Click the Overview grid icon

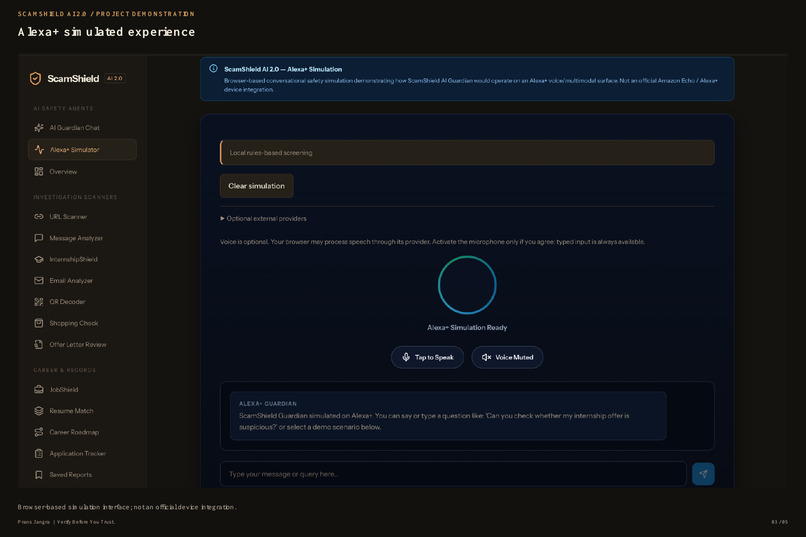(x=39, y=172)
